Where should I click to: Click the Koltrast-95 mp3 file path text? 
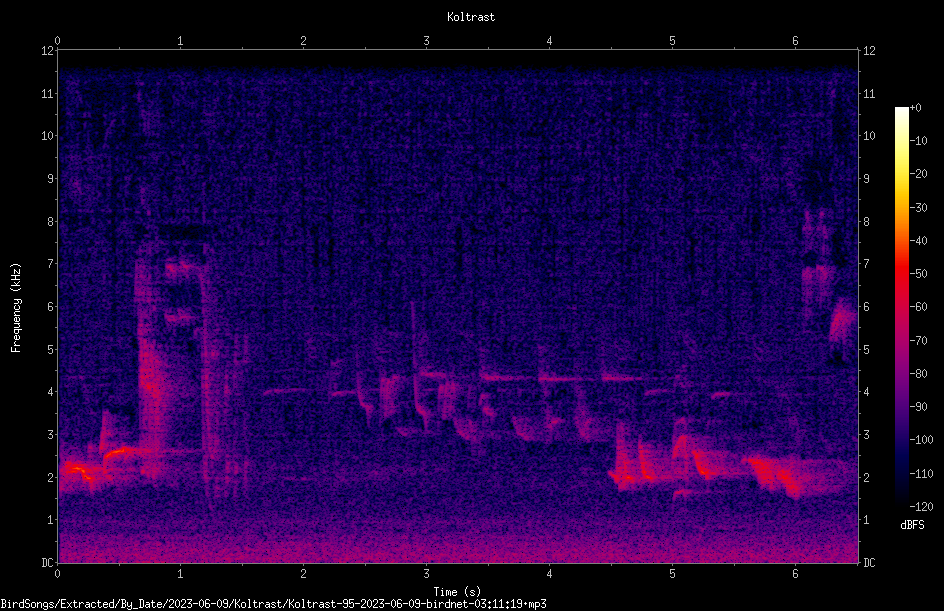point(273,604)
